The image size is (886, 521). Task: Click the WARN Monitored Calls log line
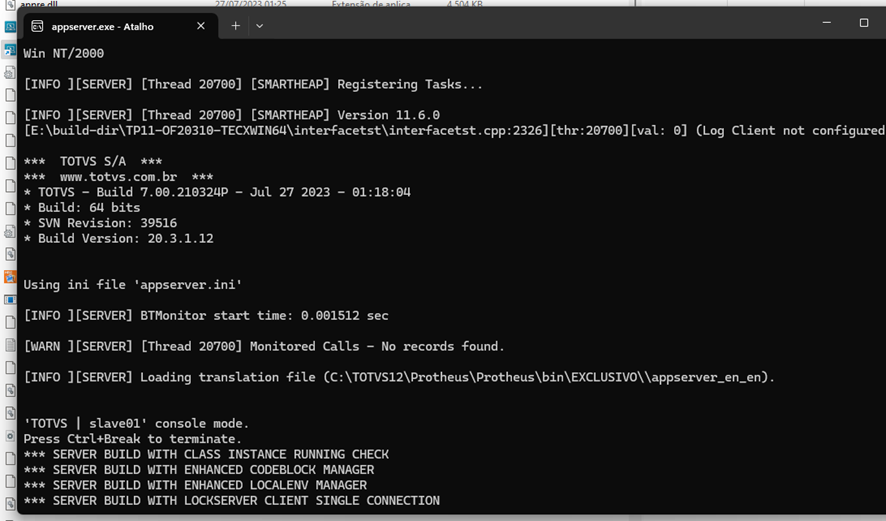coord(264,346)
